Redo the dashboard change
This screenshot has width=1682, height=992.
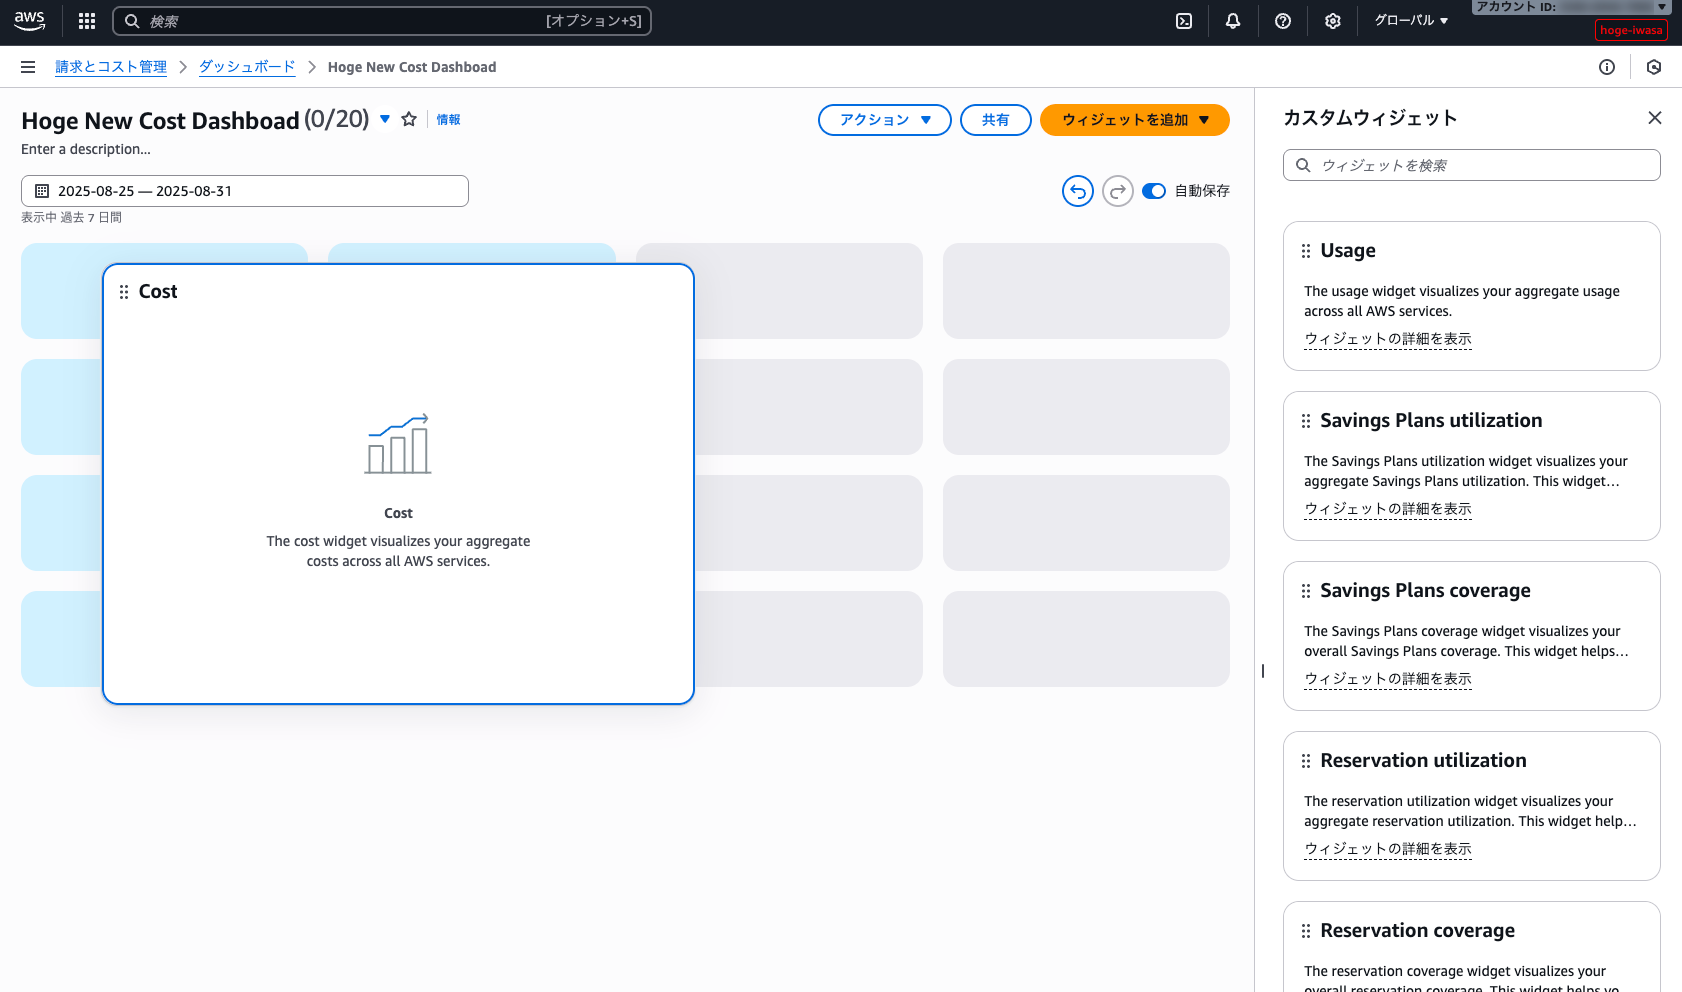(1118, 191)
